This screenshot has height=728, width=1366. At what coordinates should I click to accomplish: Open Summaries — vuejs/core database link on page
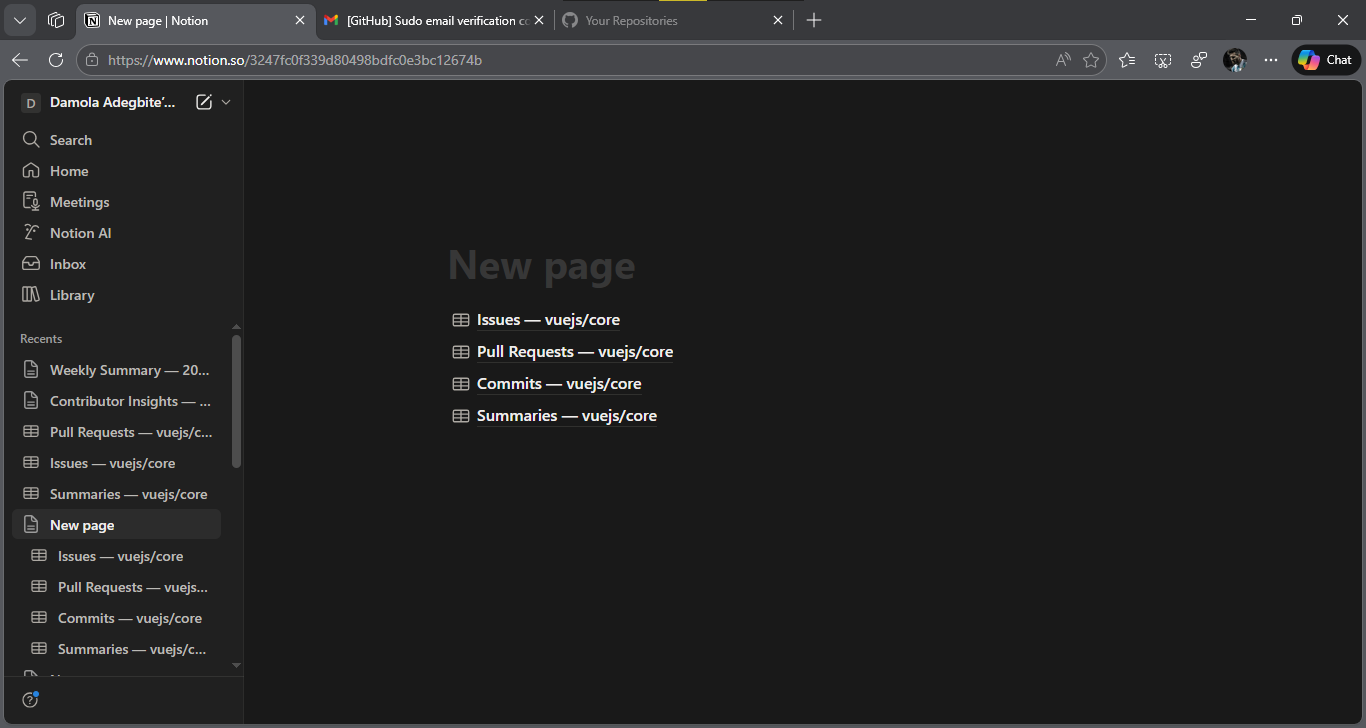pyautogui.click(x=567, y=416)
